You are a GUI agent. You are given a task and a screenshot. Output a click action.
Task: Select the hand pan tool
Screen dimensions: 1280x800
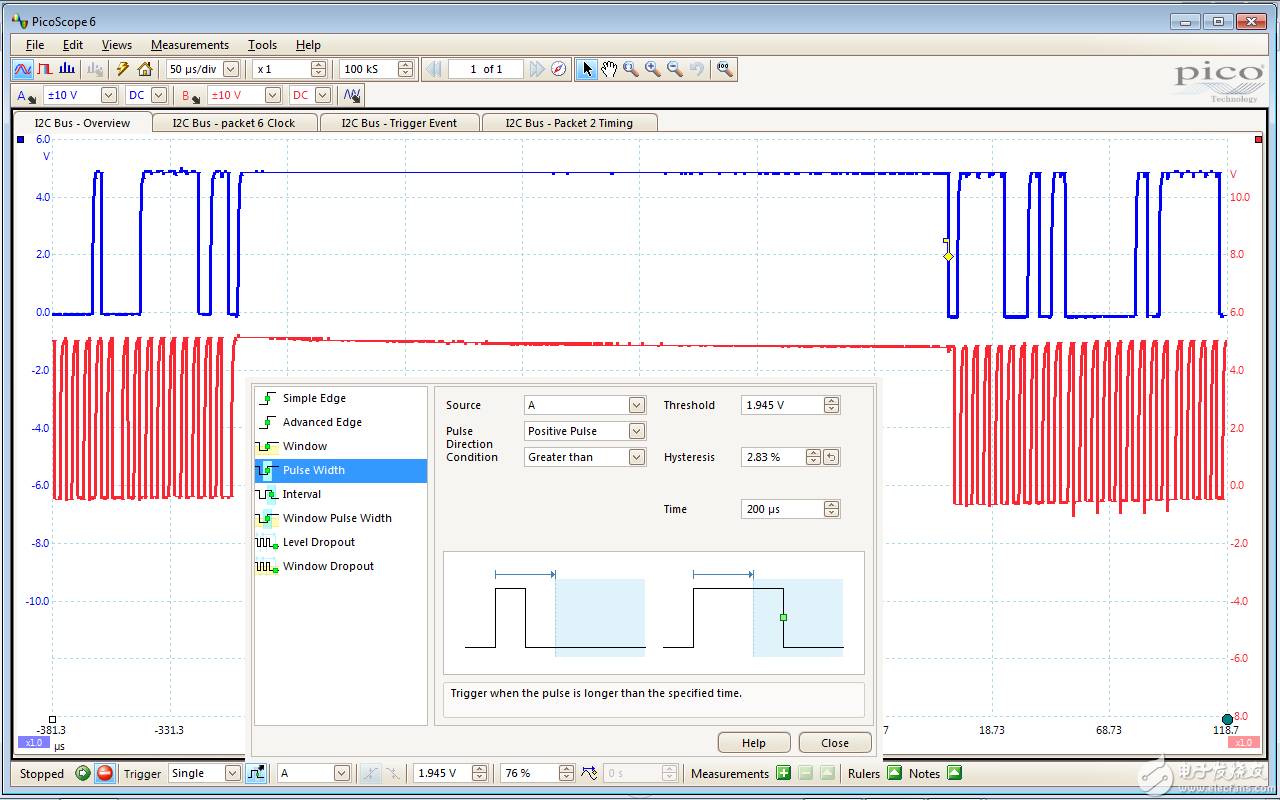click(609, 69)
